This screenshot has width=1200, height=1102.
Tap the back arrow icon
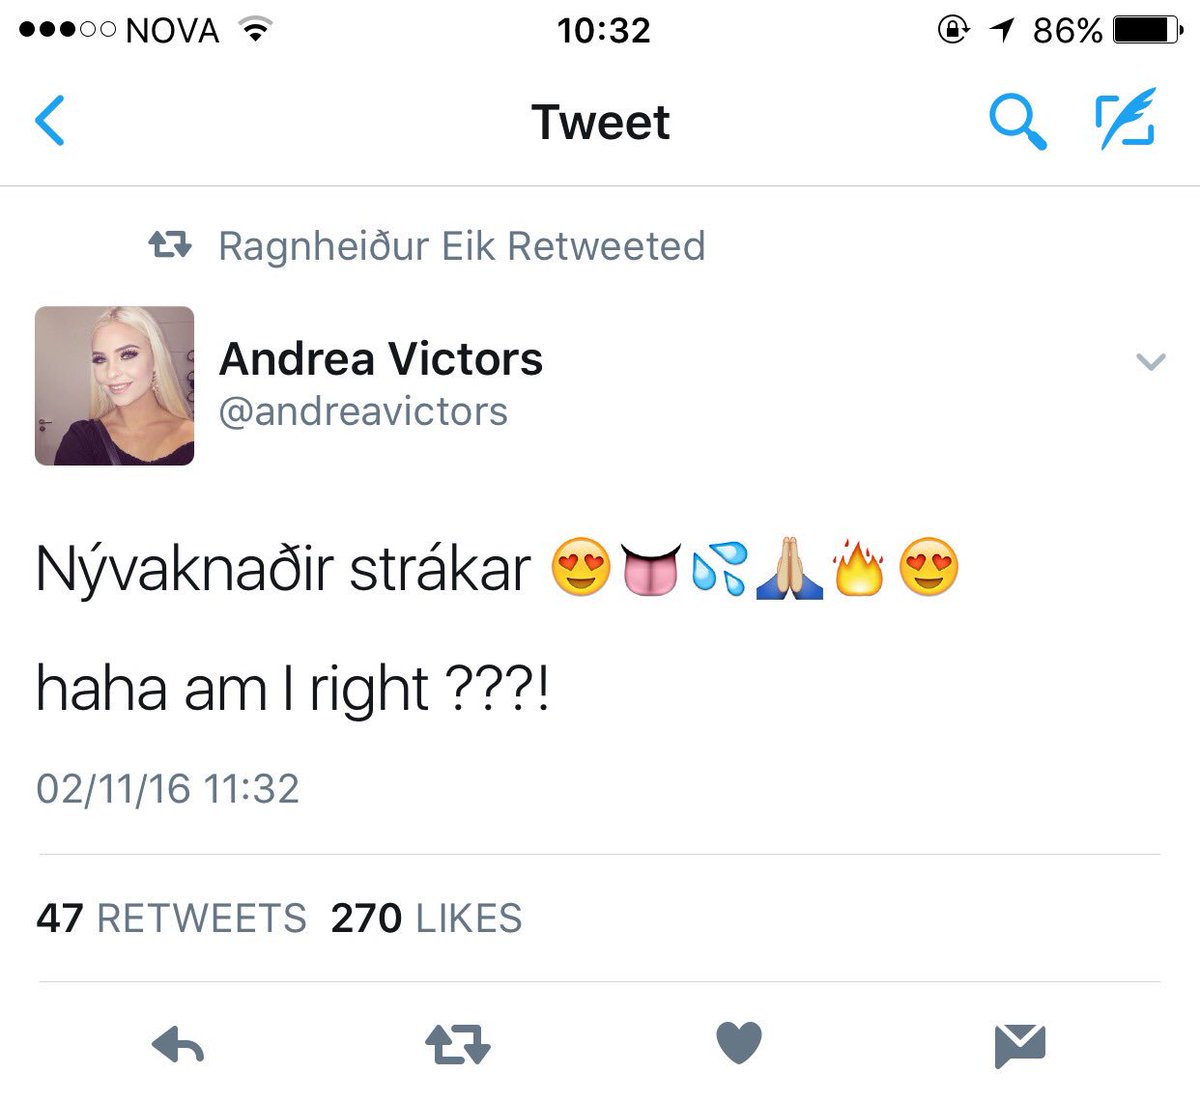tap(50, 121)
